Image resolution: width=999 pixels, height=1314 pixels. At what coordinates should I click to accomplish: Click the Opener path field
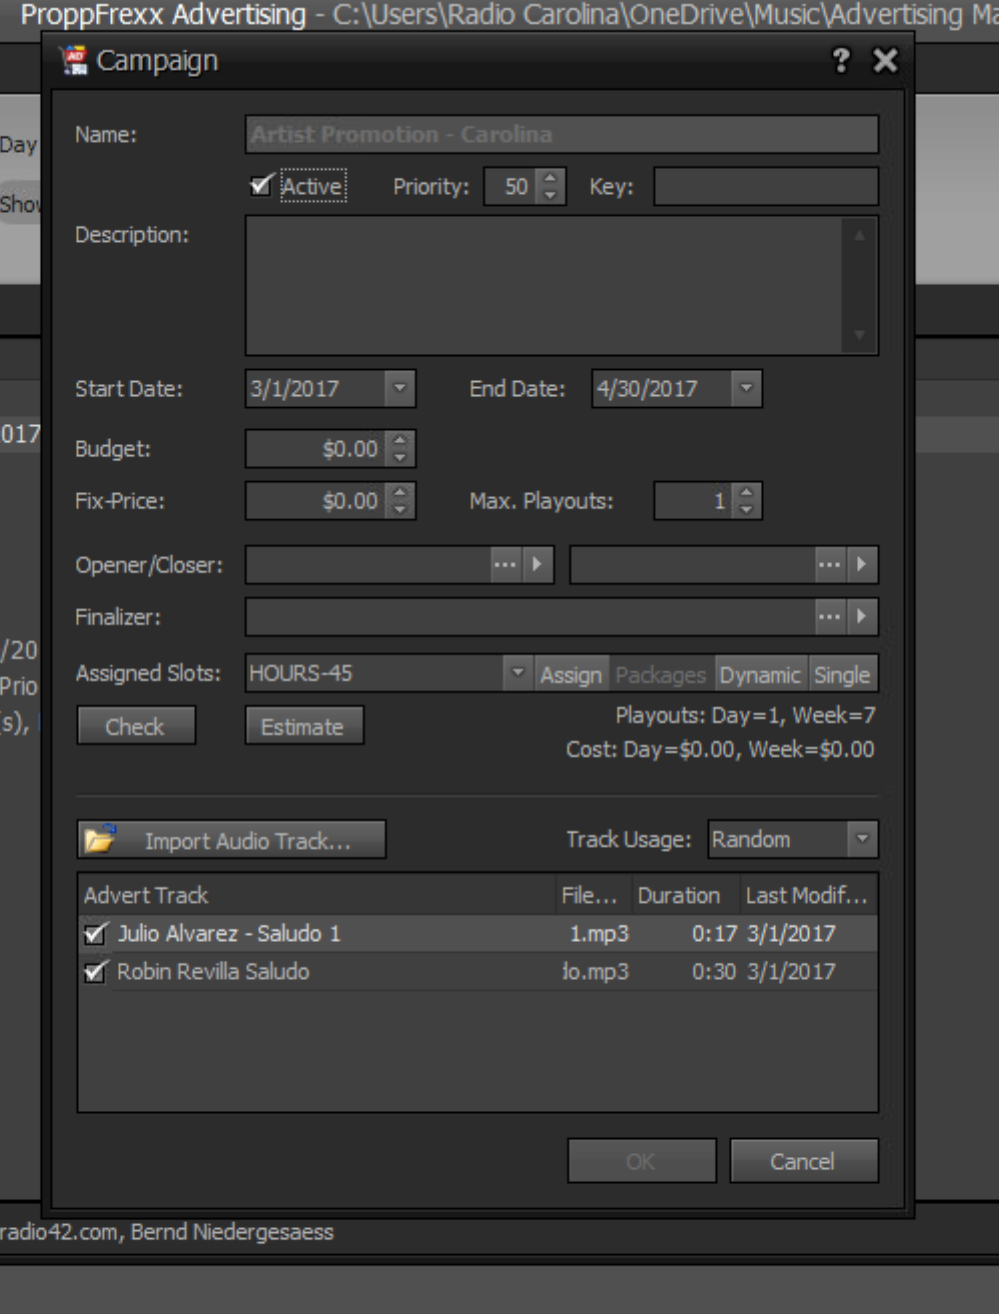coord(368,565)
